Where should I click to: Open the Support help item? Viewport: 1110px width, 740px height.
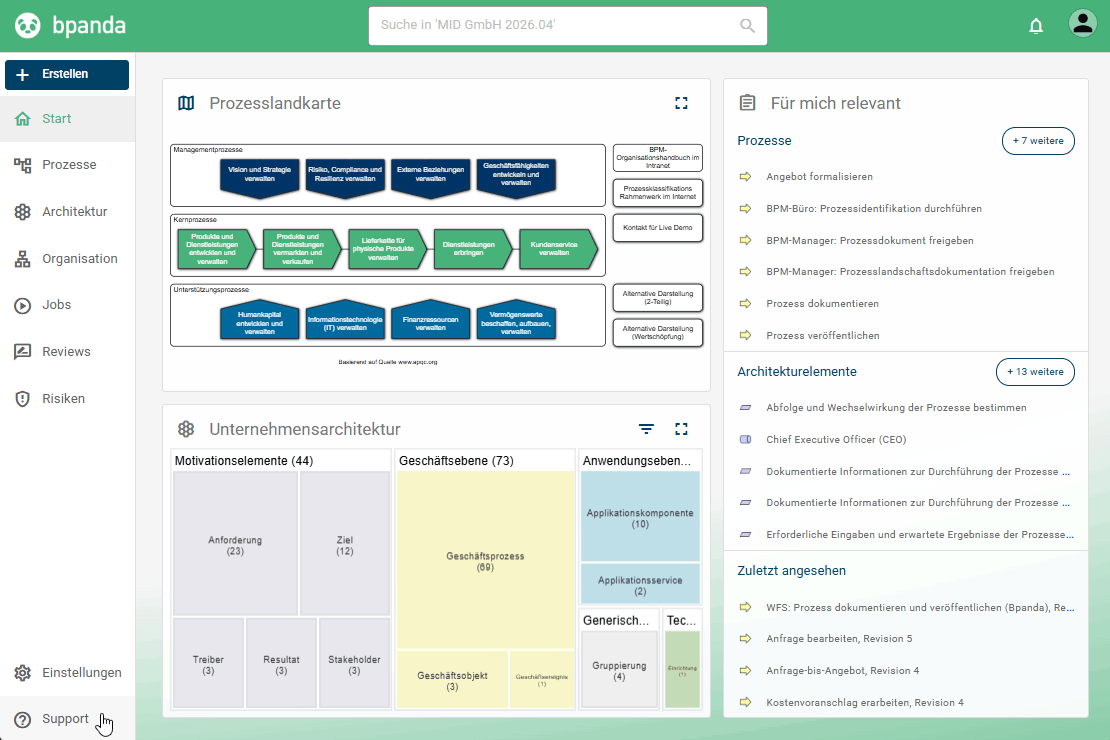pyautogui.click(x=67, y=719)
